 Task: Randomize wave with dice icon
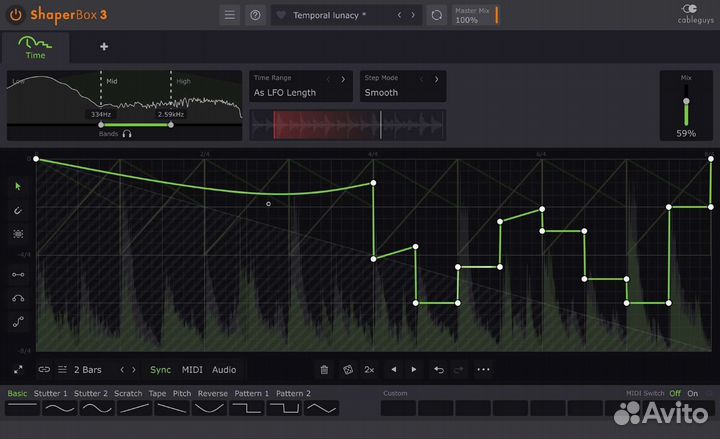(x=348, y=370)
